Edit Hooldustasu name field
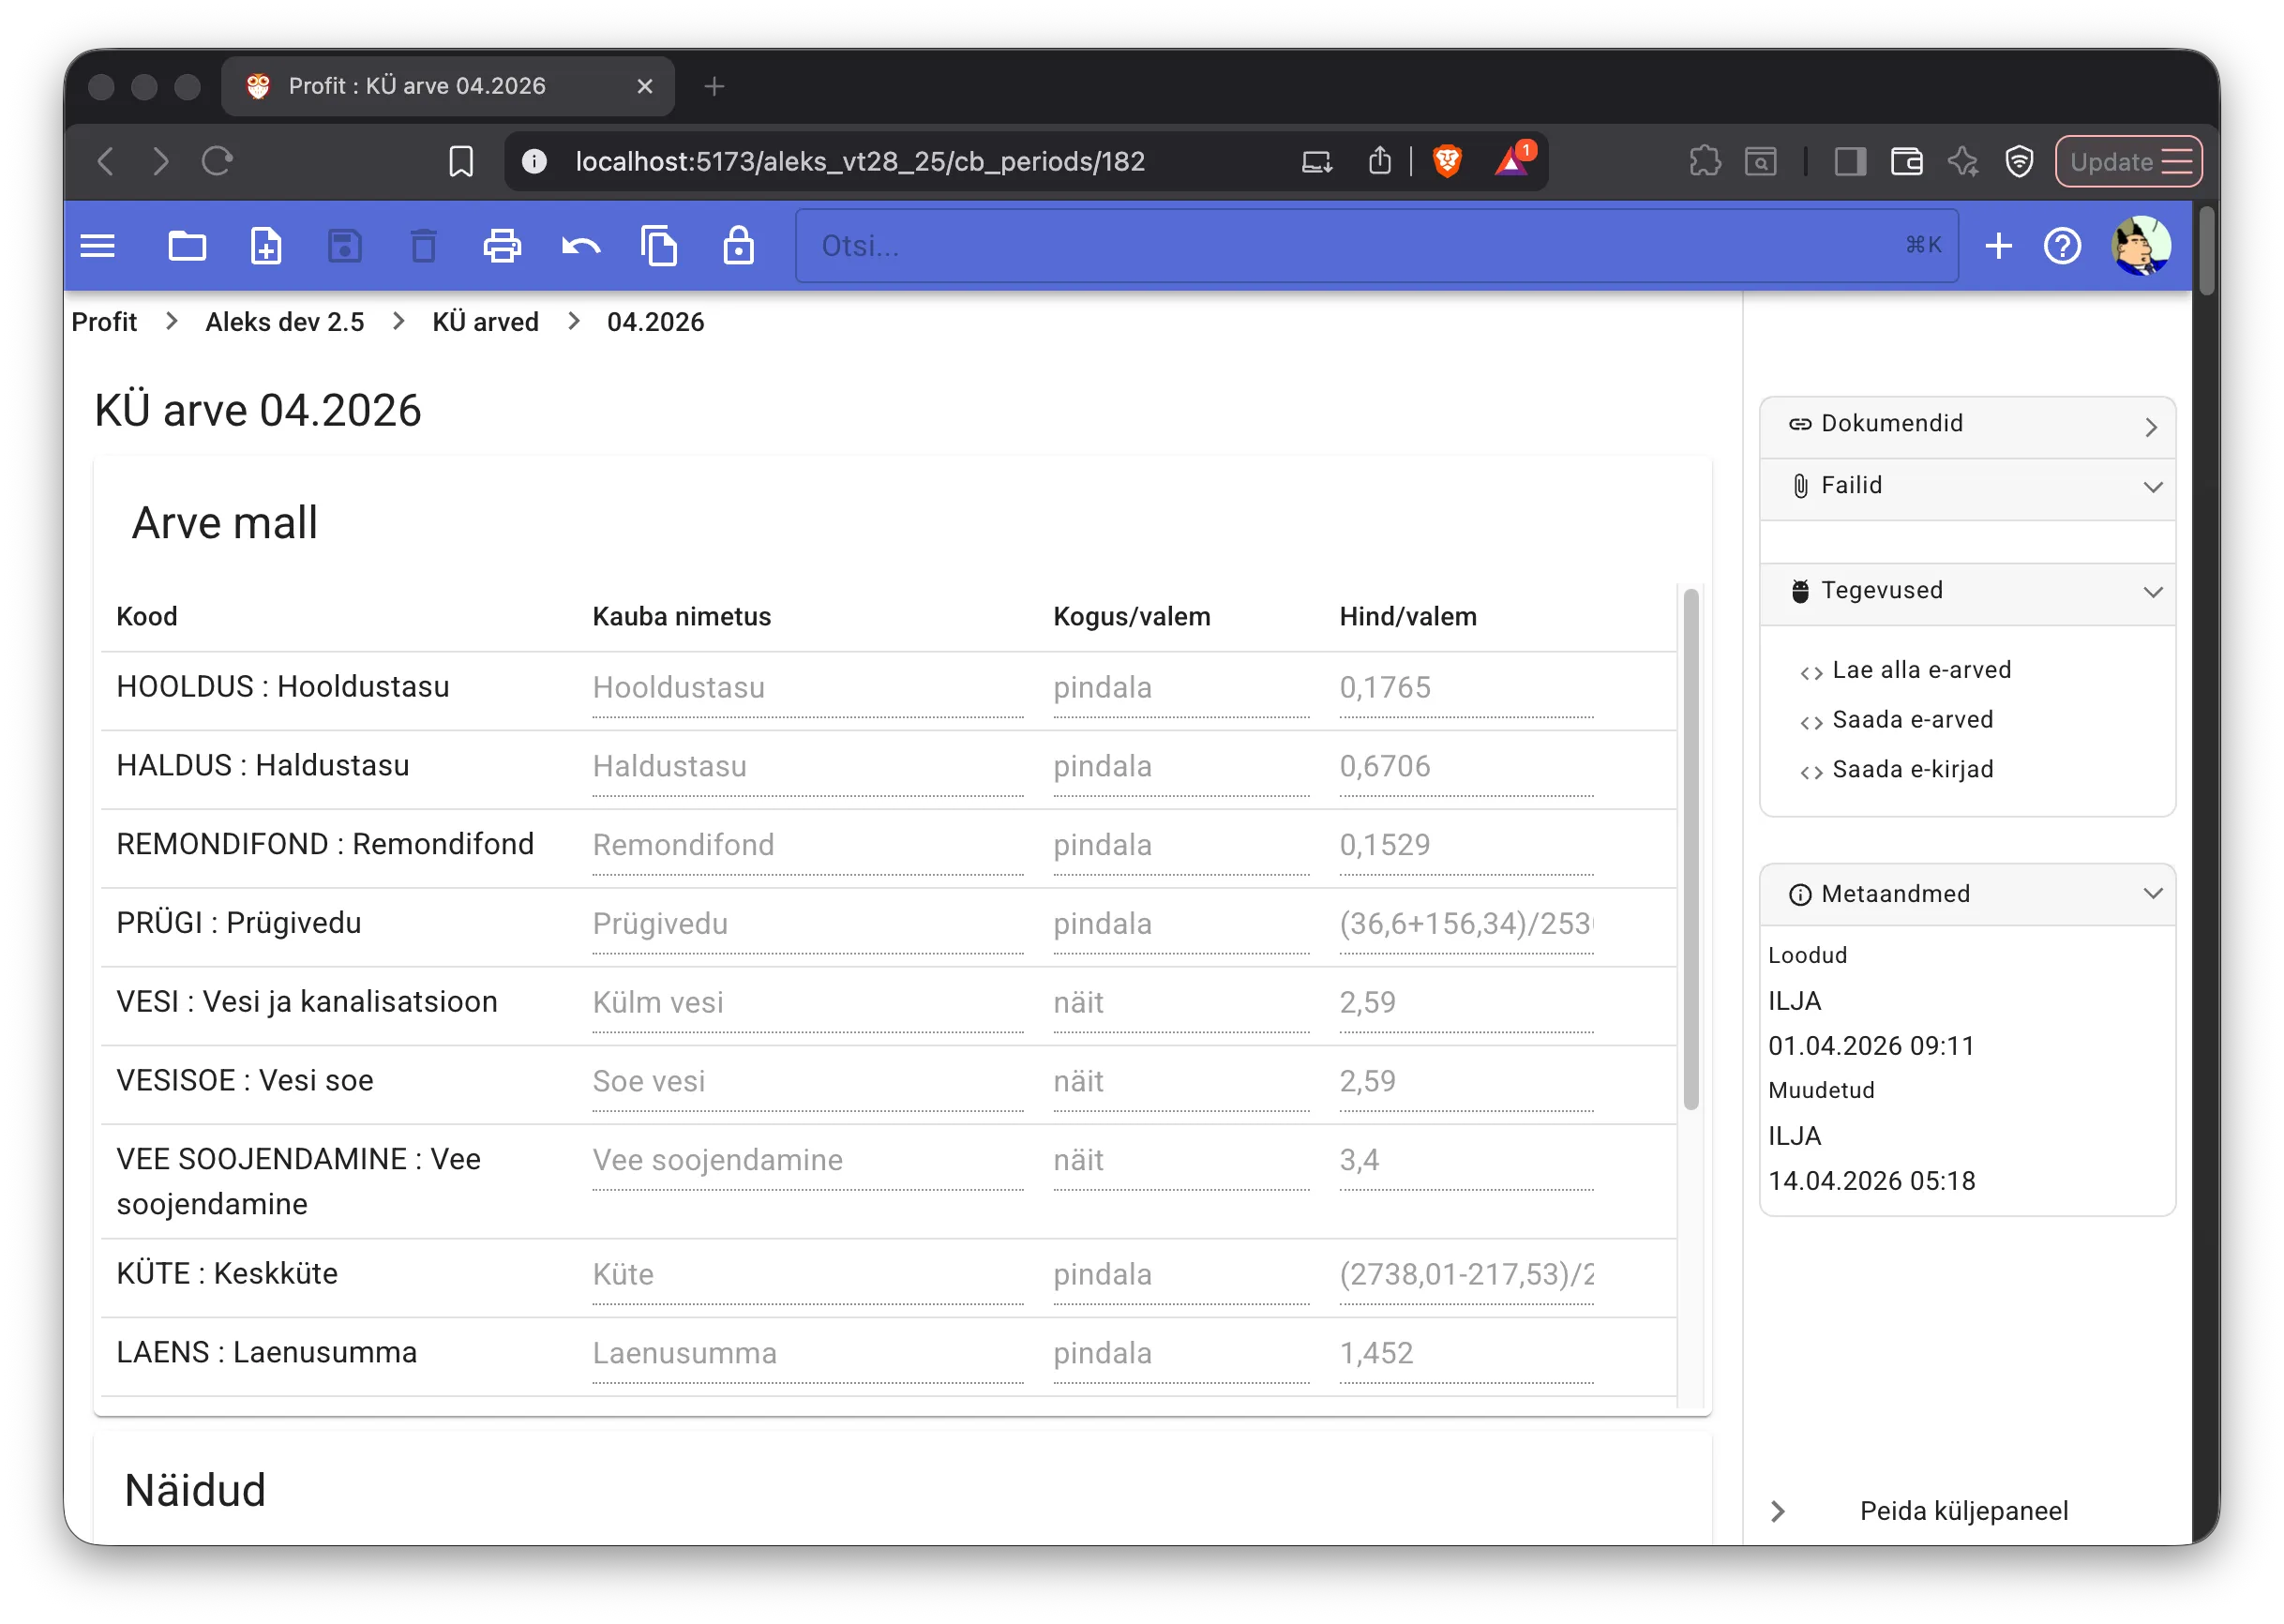The image size is (2284, 1624). [x=808, y=689]
